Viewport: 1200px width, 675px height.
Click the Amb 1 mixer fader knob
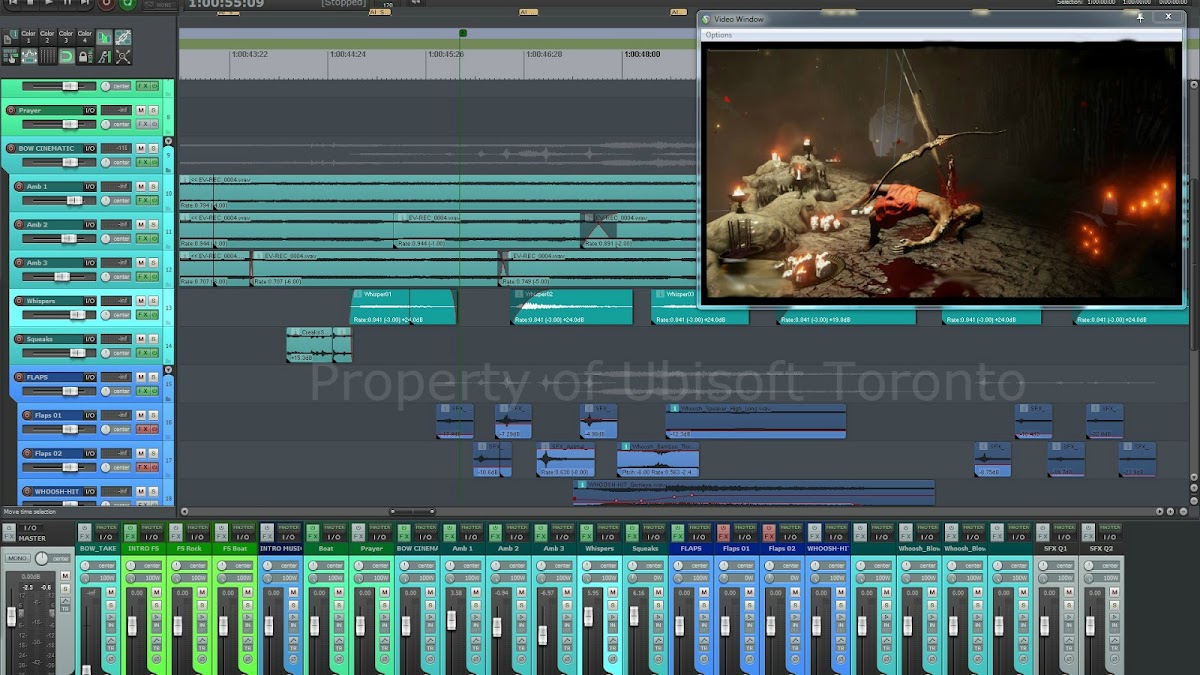(451, 620)
